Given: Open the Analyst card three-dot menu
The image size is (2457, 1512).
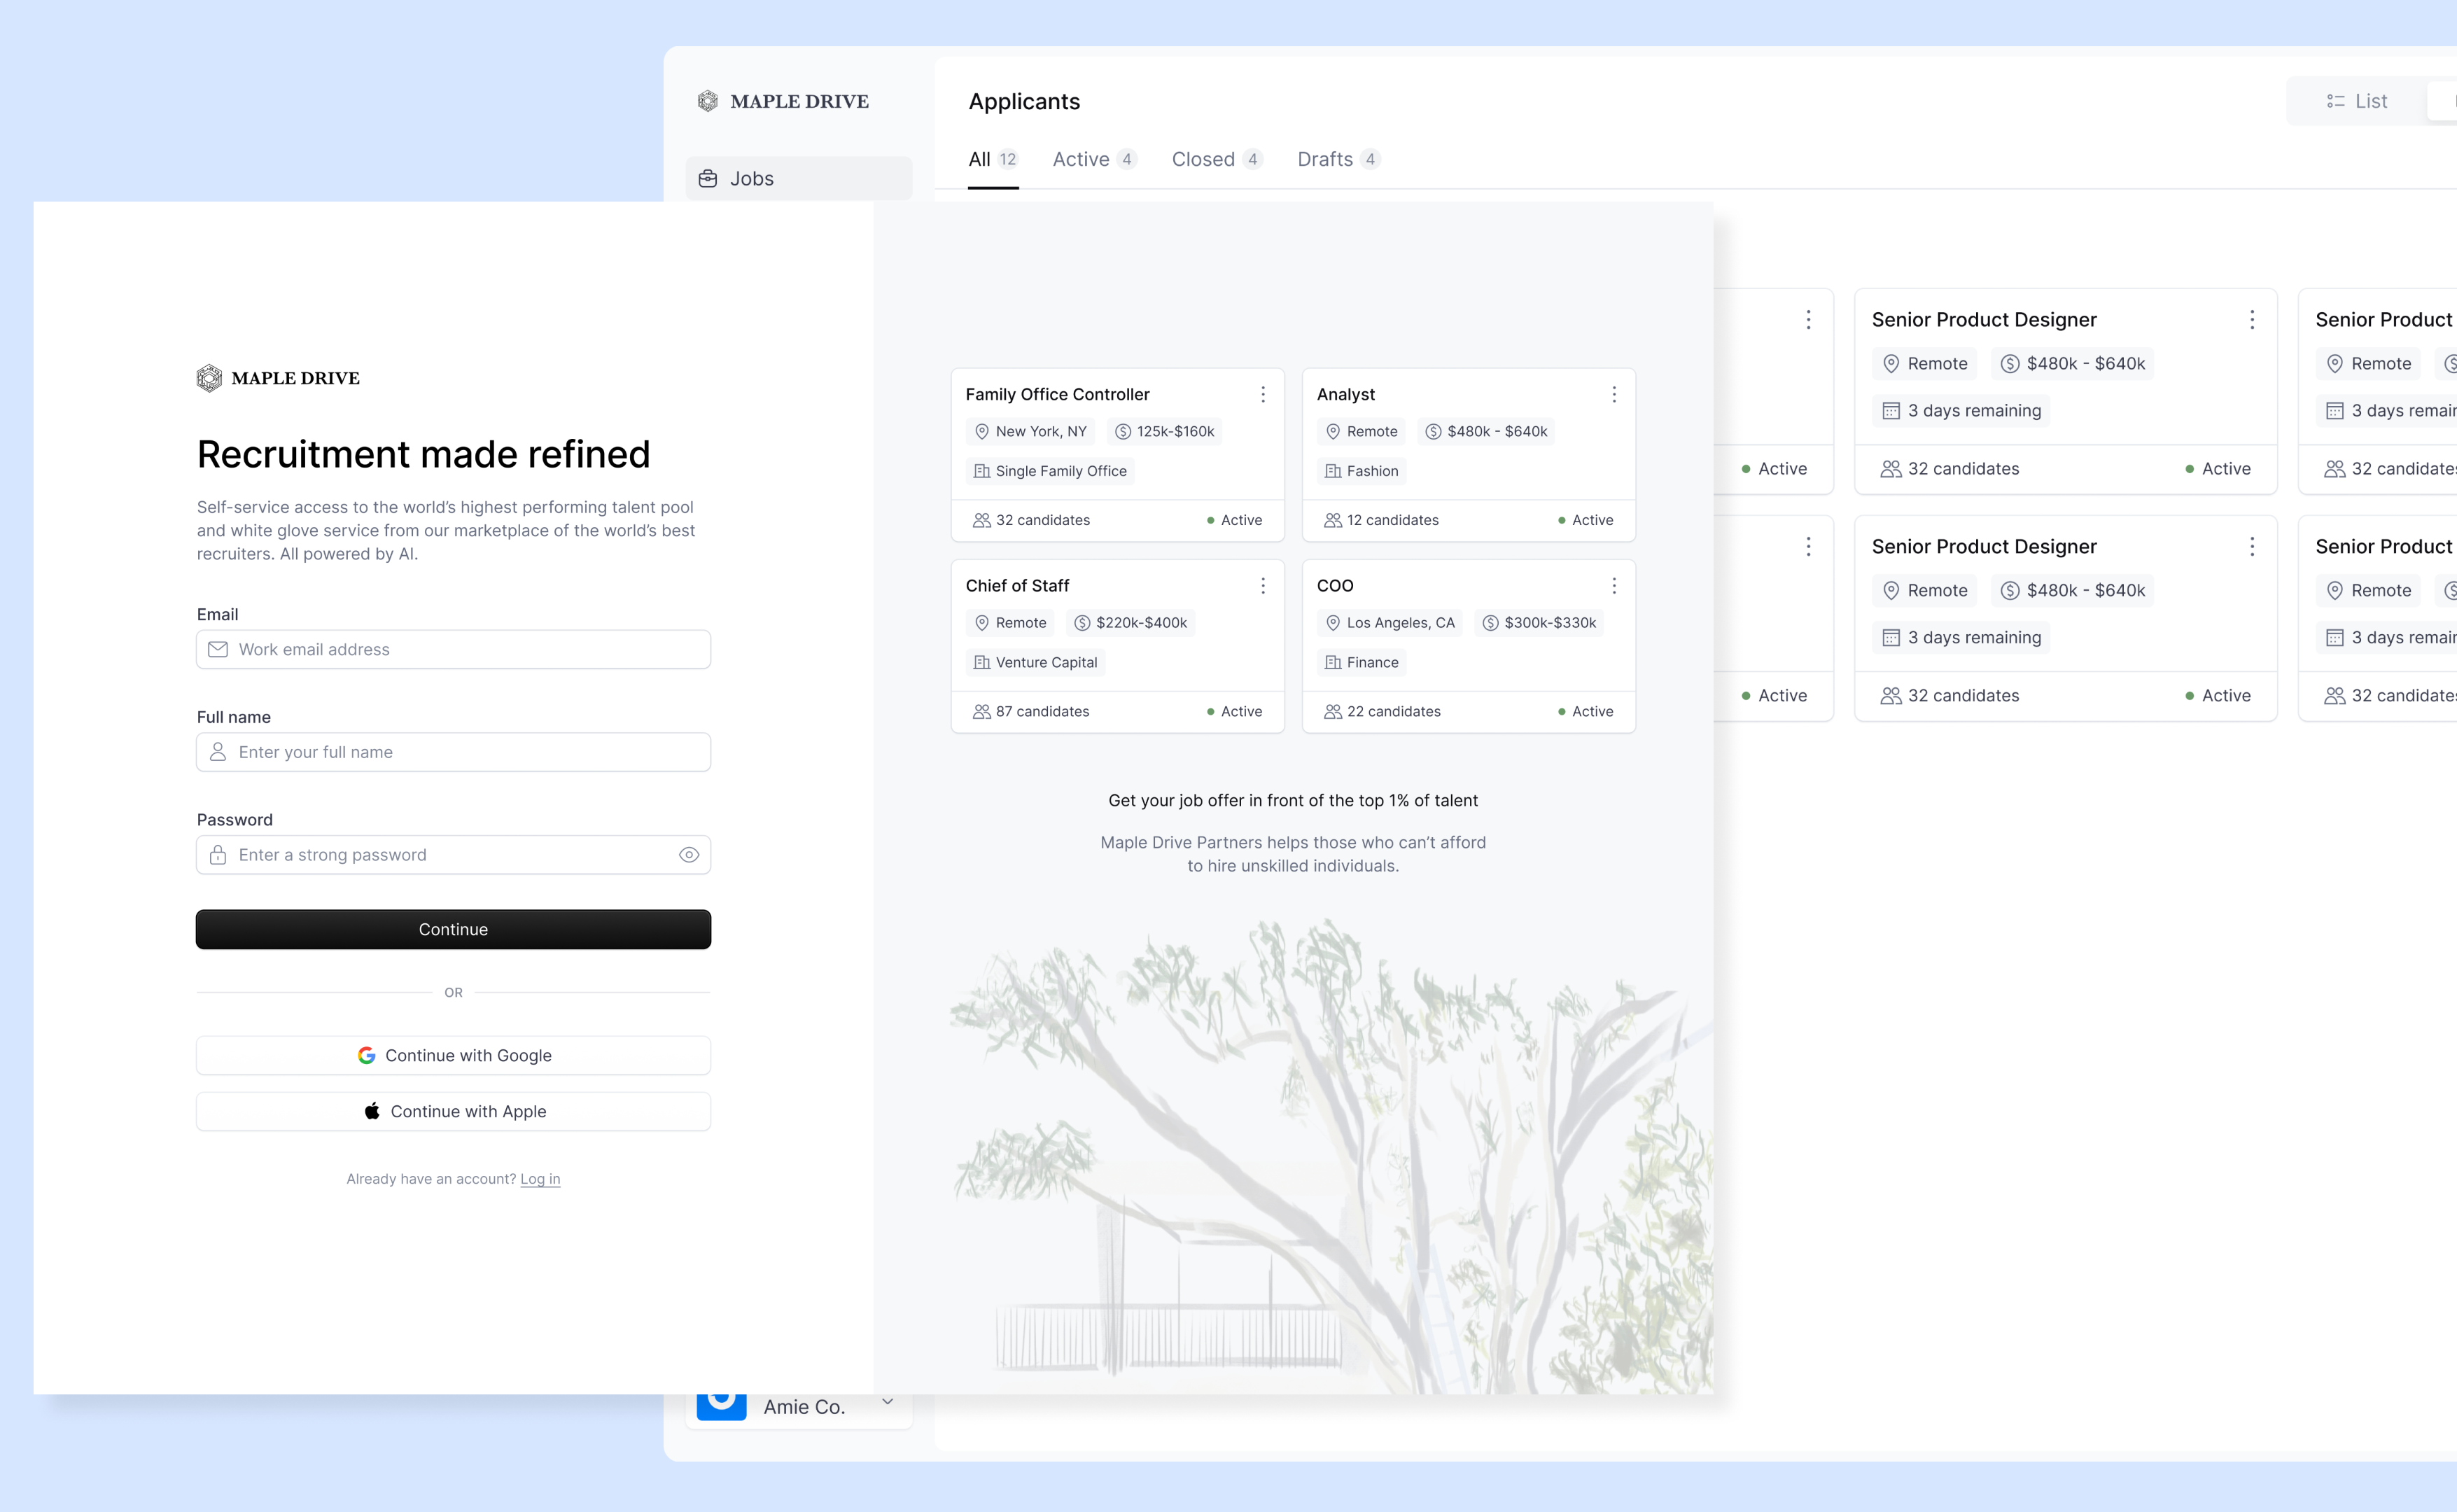Looking at the screenshot, I should click(x=1614, y=395).
